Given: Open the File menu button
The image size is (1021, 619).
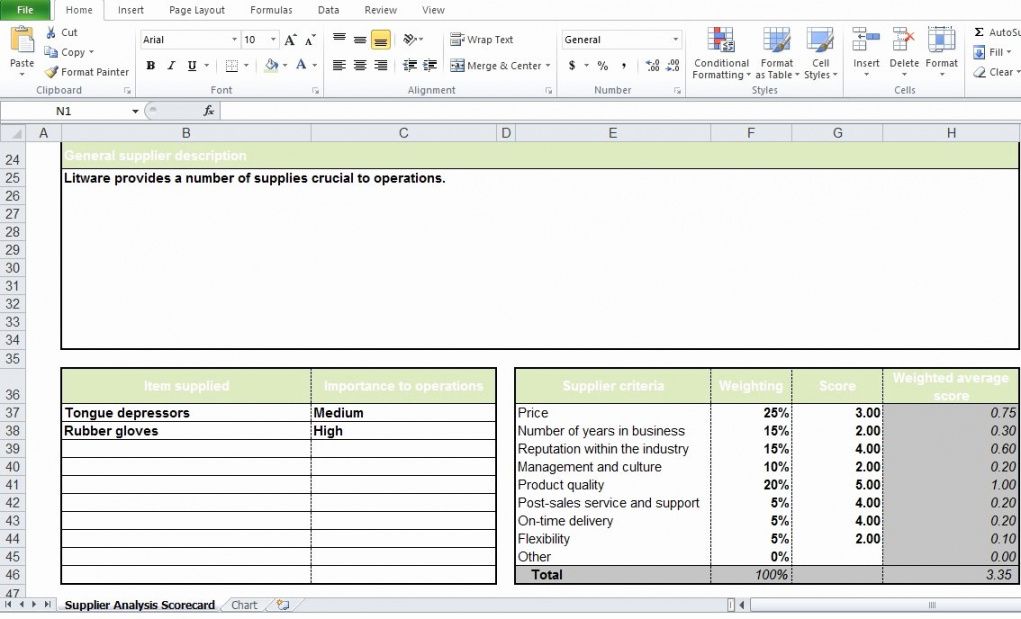Looking at the screenshot, I should 25,10.
